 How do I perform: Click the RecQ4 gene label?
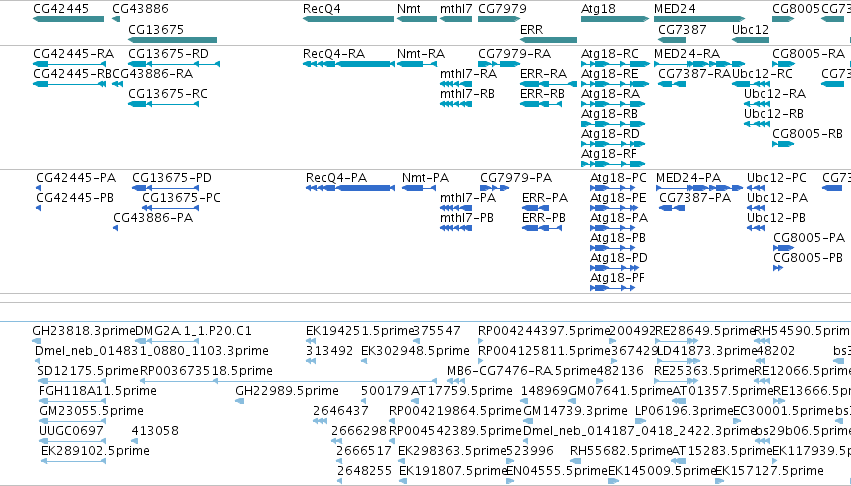(322, 9)
